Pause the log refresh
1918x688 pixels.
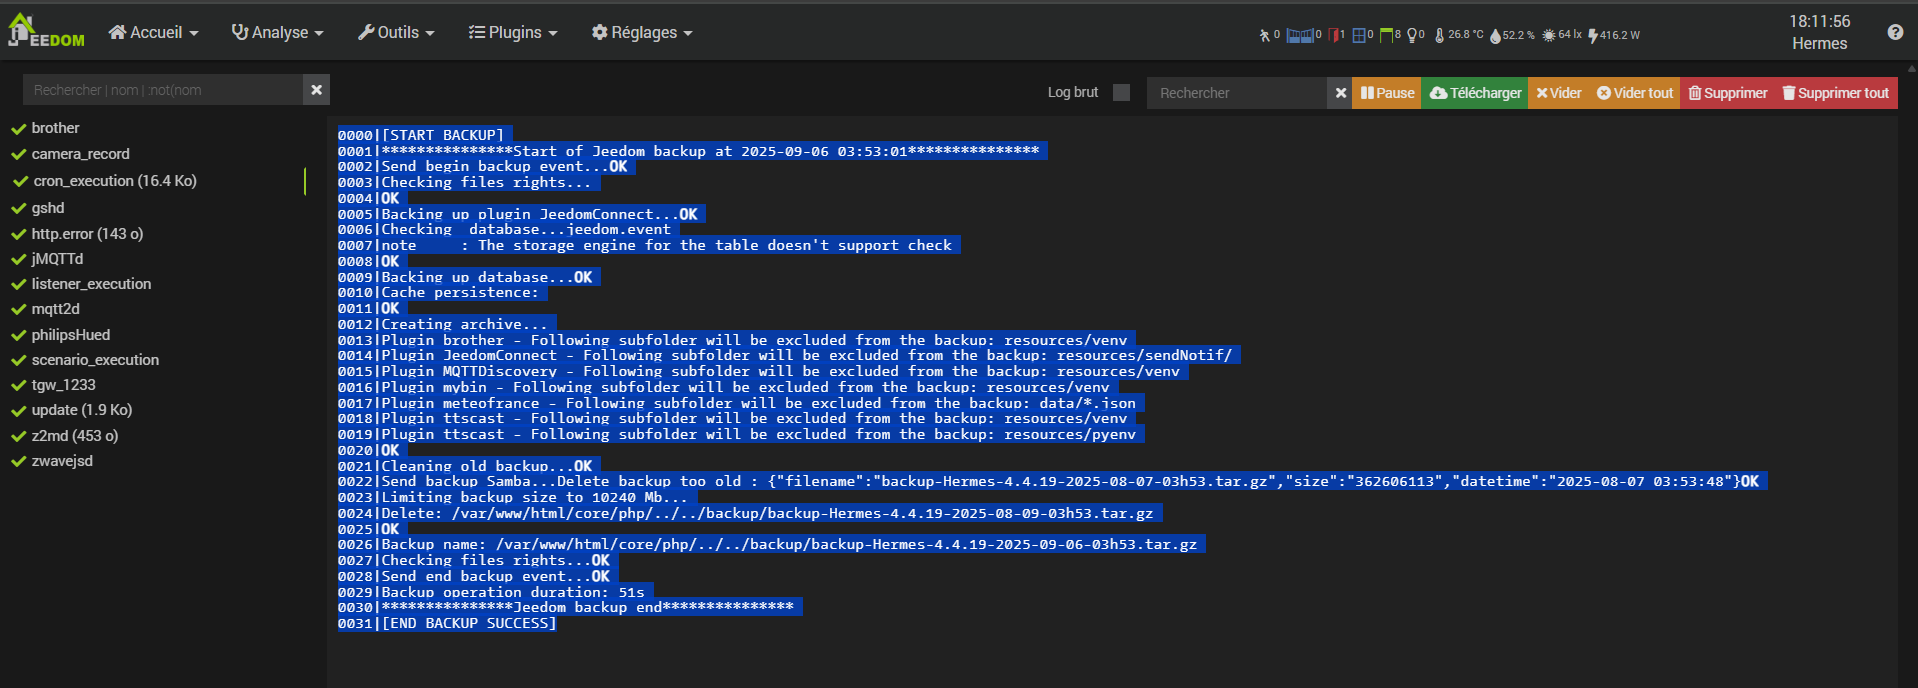coord(1386,93)
